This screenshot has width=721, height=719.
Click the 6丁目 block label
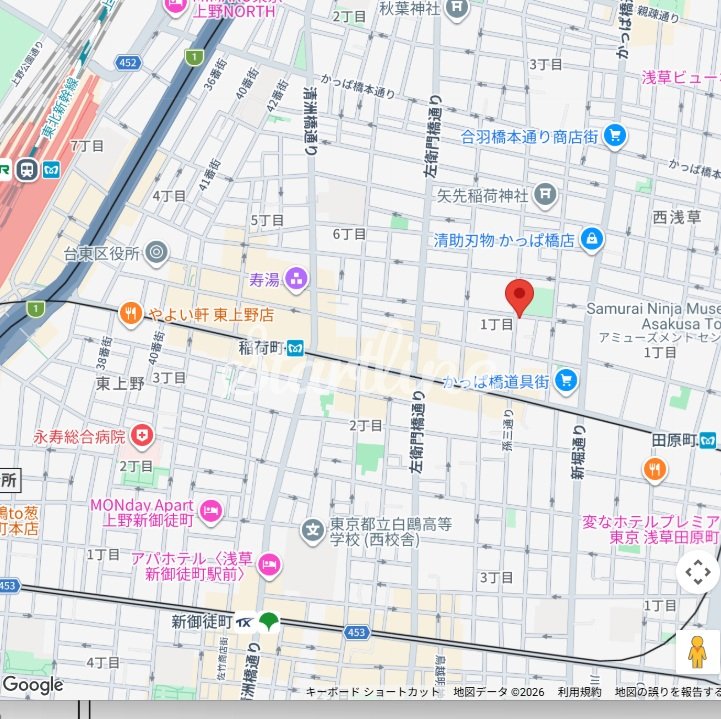click(349, 234)
